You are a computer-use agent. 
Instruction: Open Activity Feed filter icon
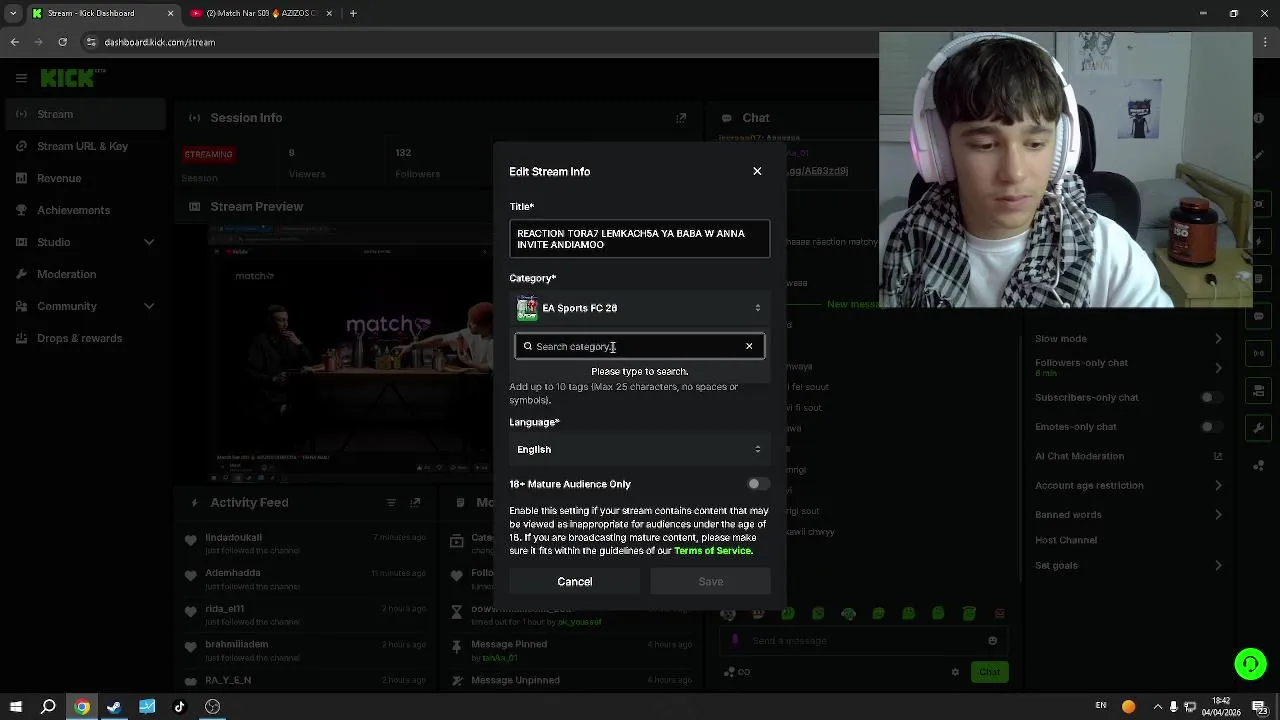(x=392, y=503)
